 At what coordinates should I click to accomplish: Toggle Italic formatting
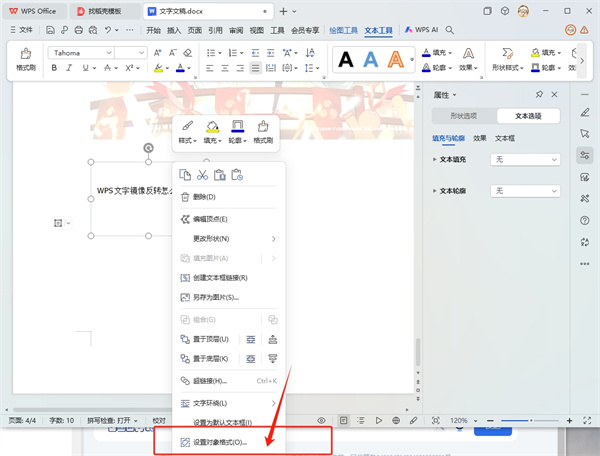point(69,68)
